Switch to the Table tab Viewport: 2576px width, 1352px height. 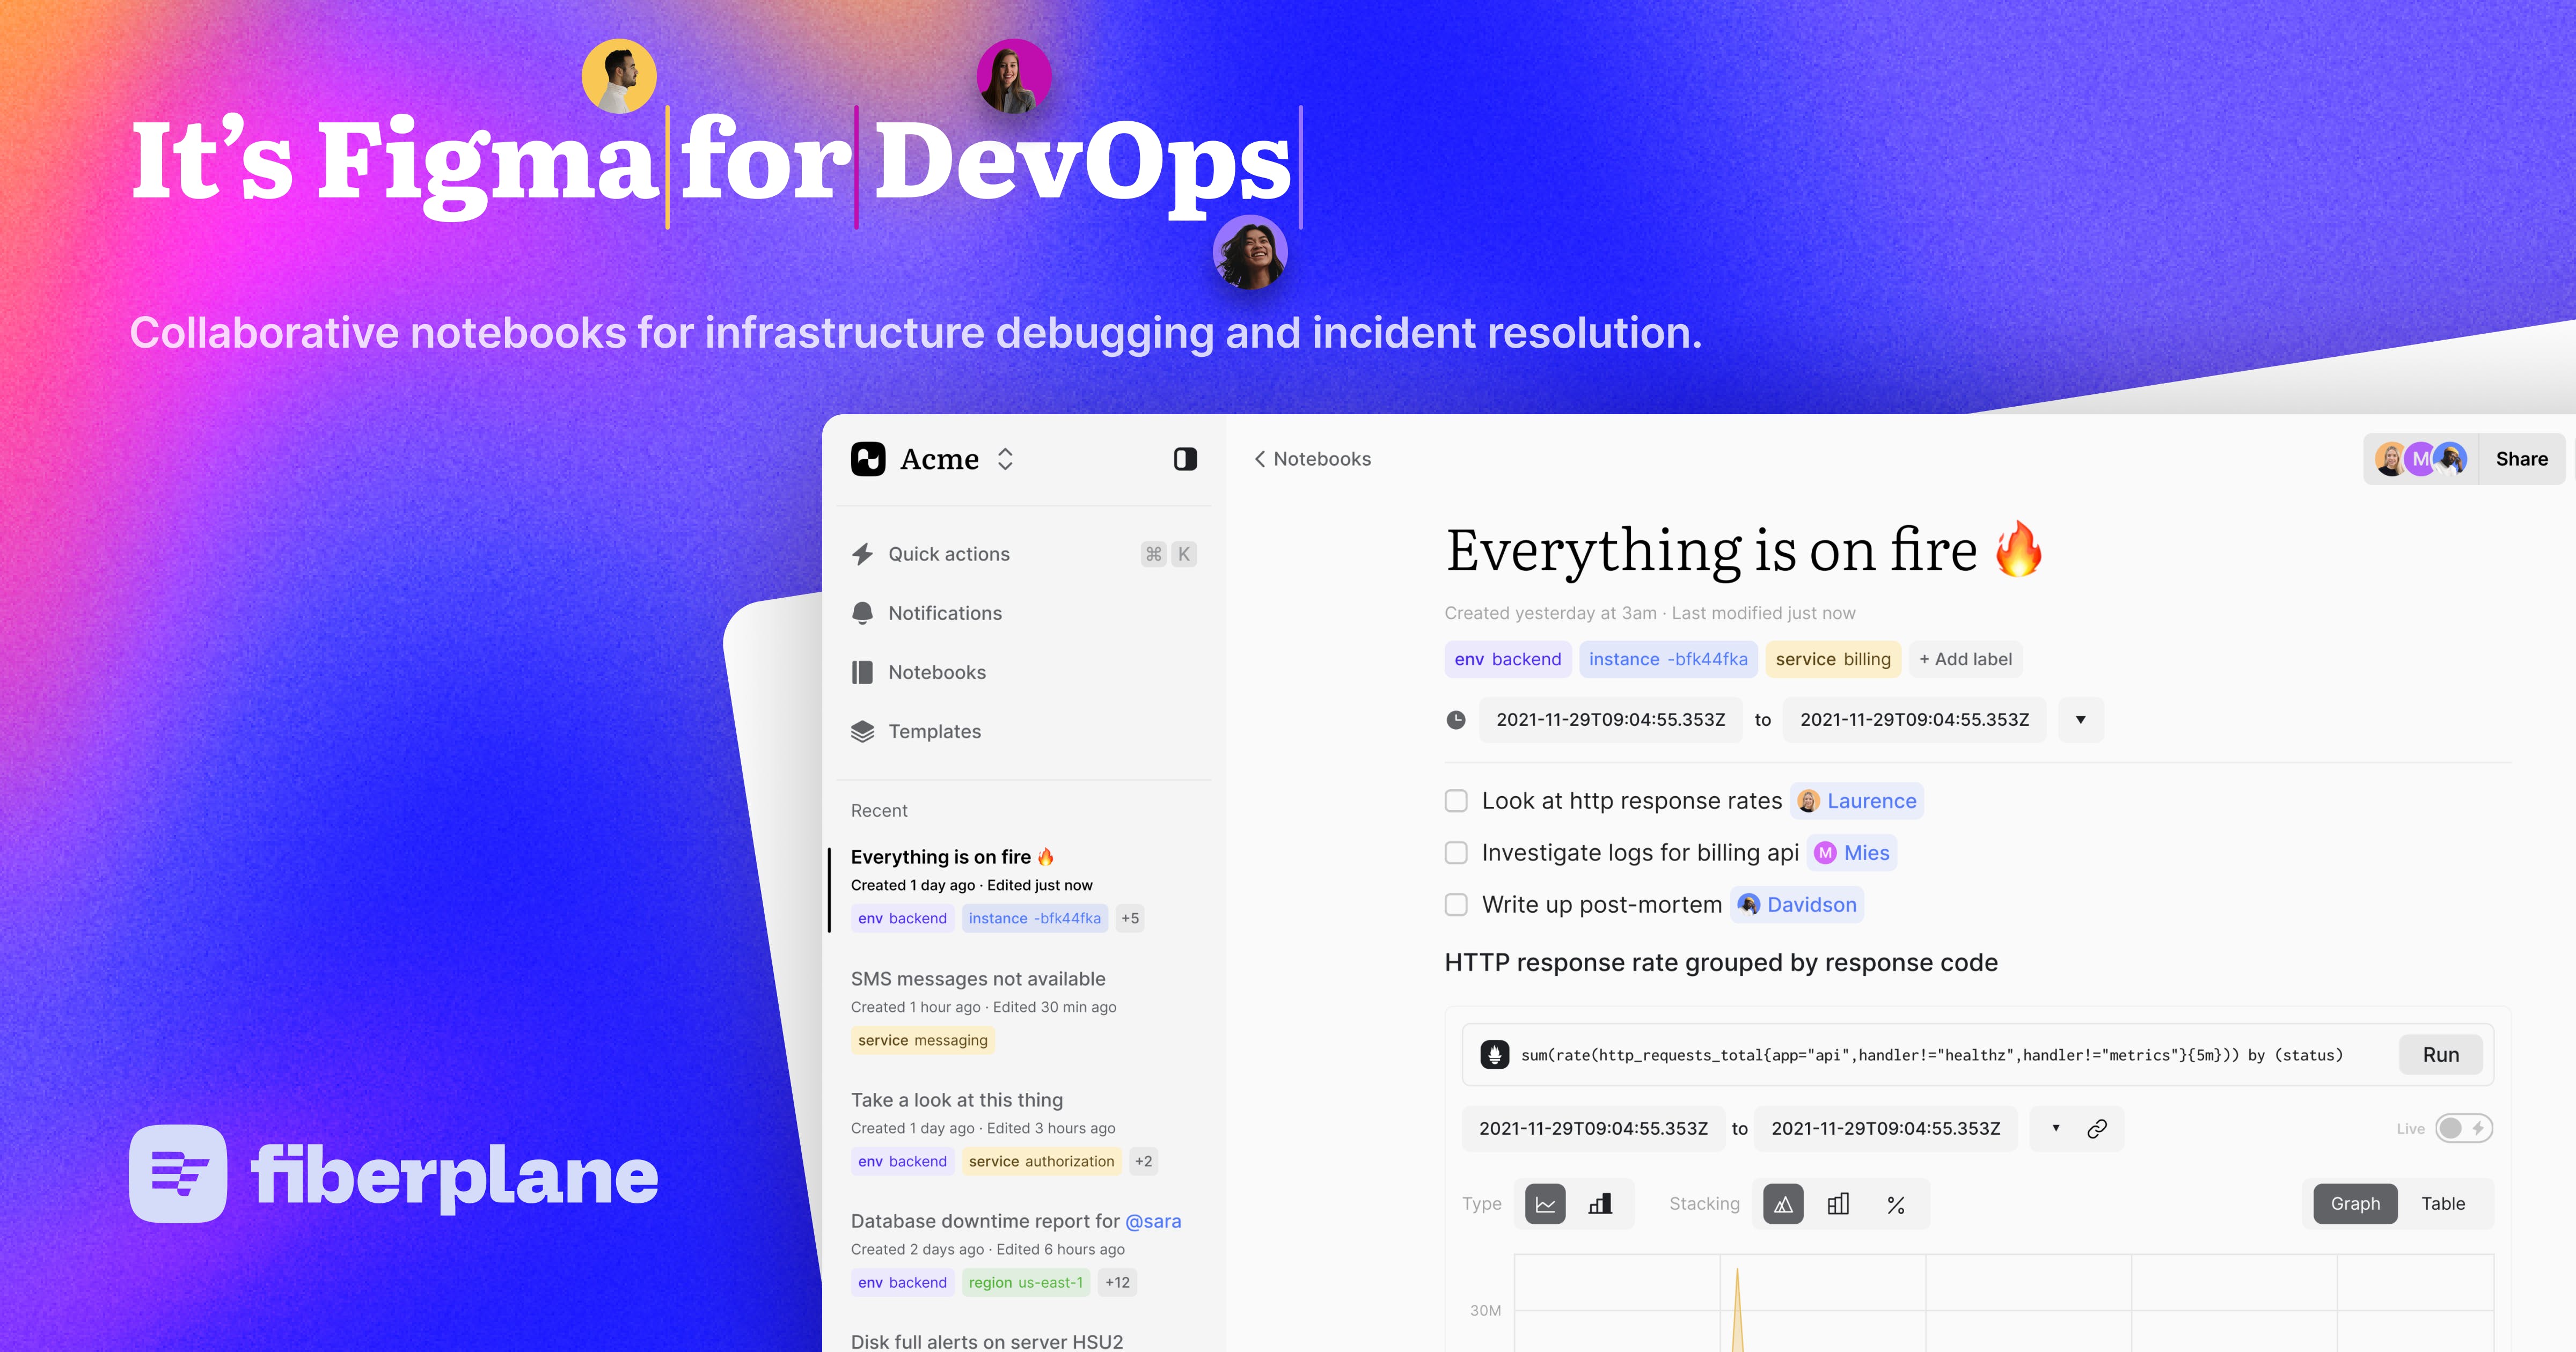point(2442,1204)
